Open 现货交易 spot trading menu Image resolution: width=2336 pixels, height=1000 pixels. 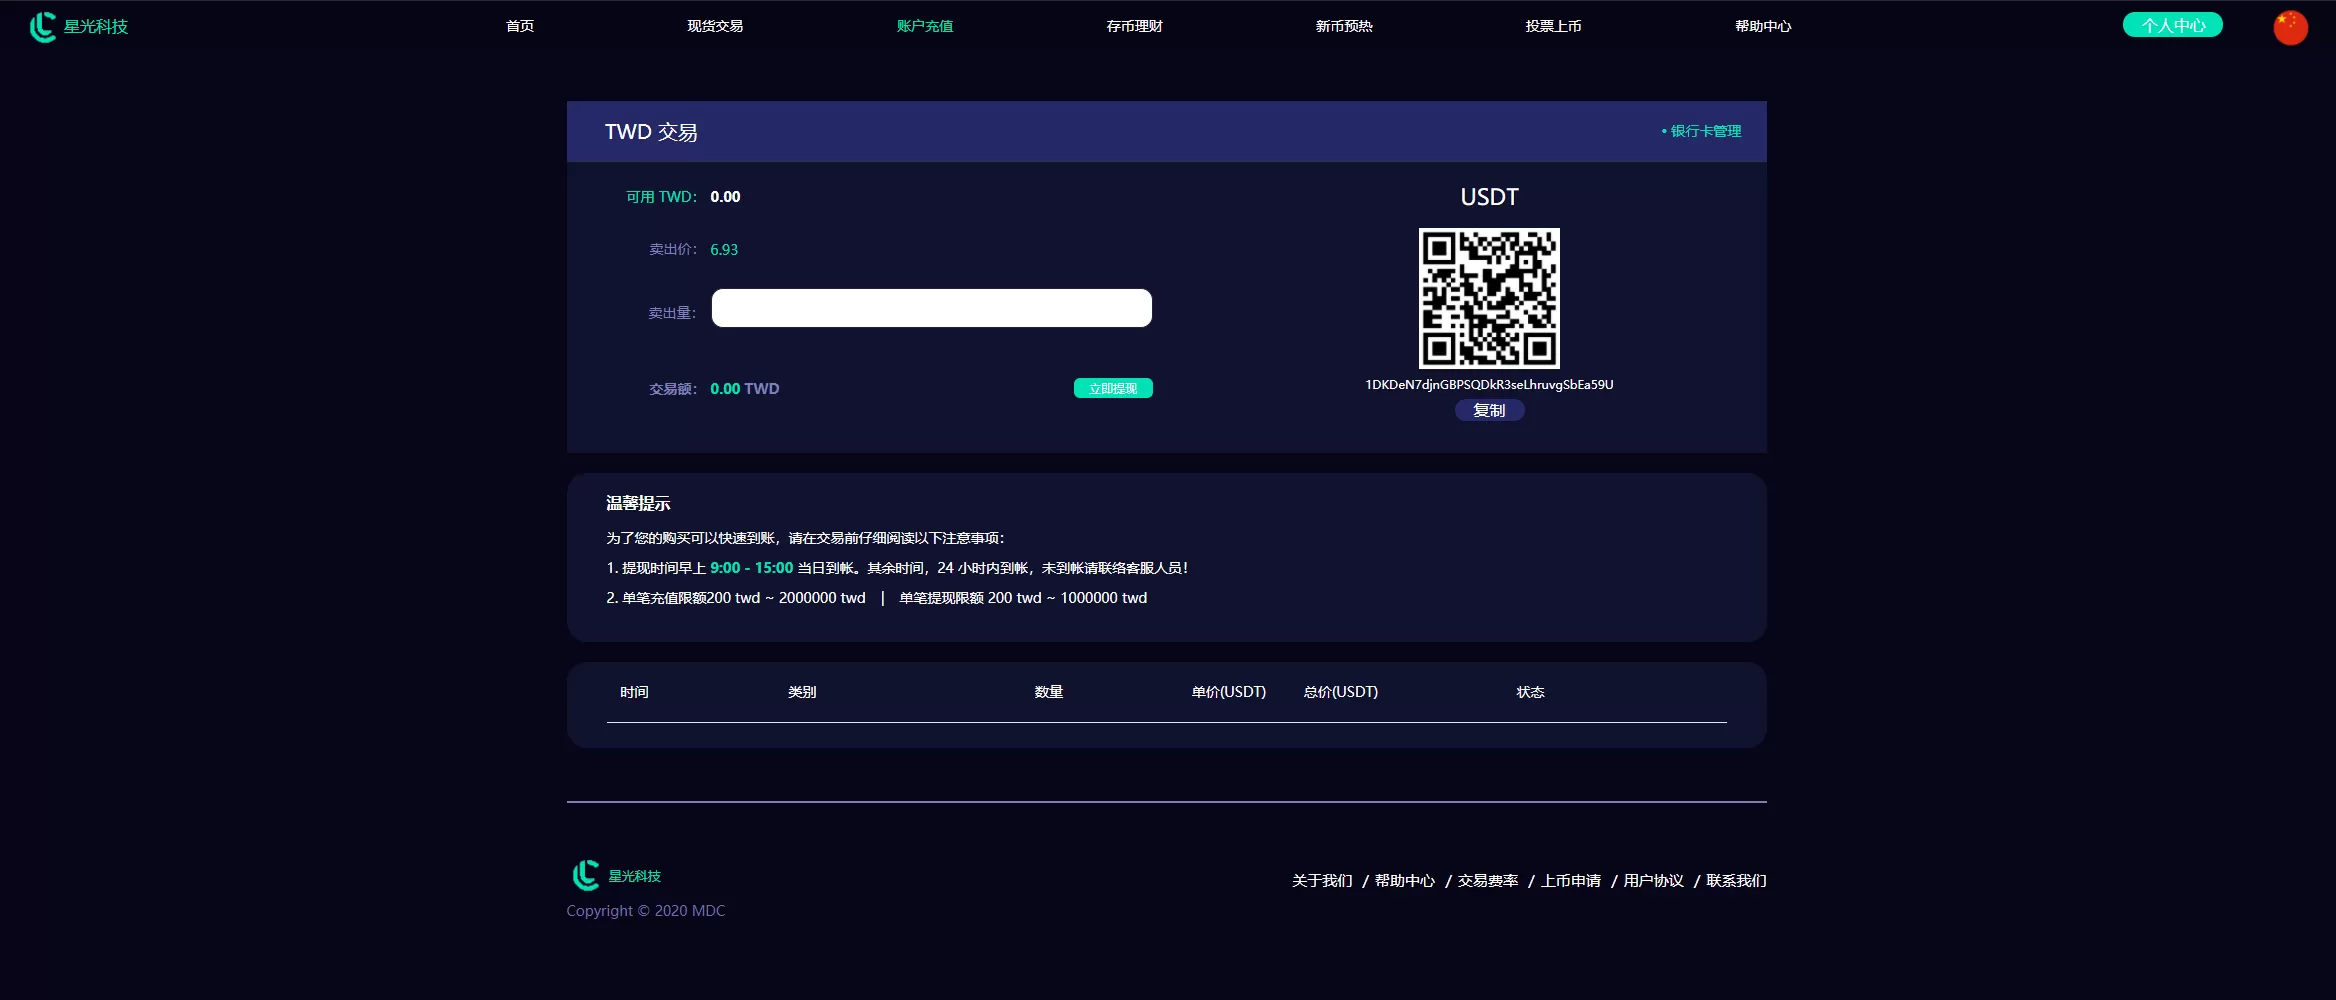[715, 26]
